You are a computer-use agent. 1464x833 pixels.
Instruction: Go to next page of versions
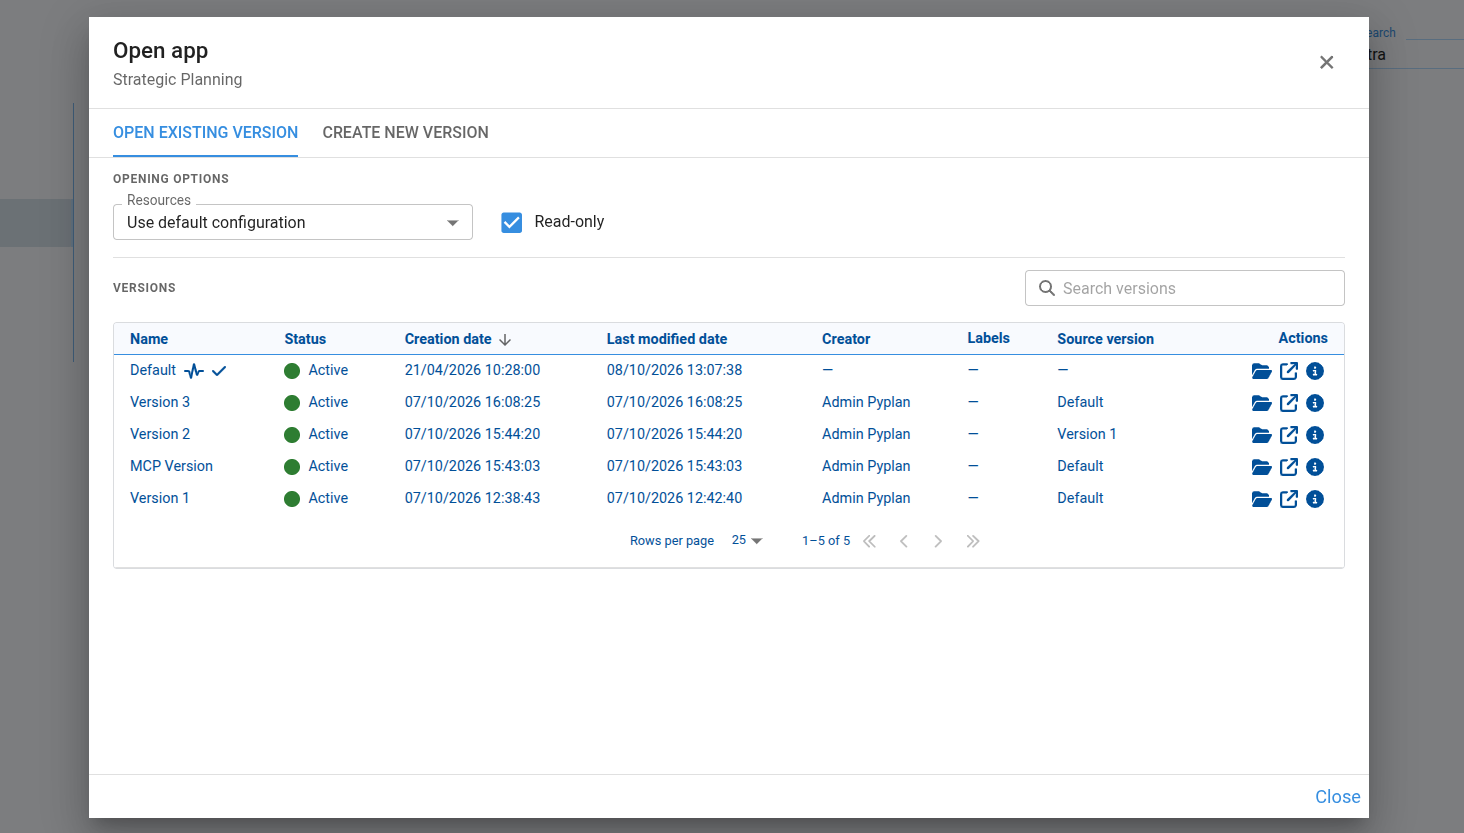(x=938, y=541)
